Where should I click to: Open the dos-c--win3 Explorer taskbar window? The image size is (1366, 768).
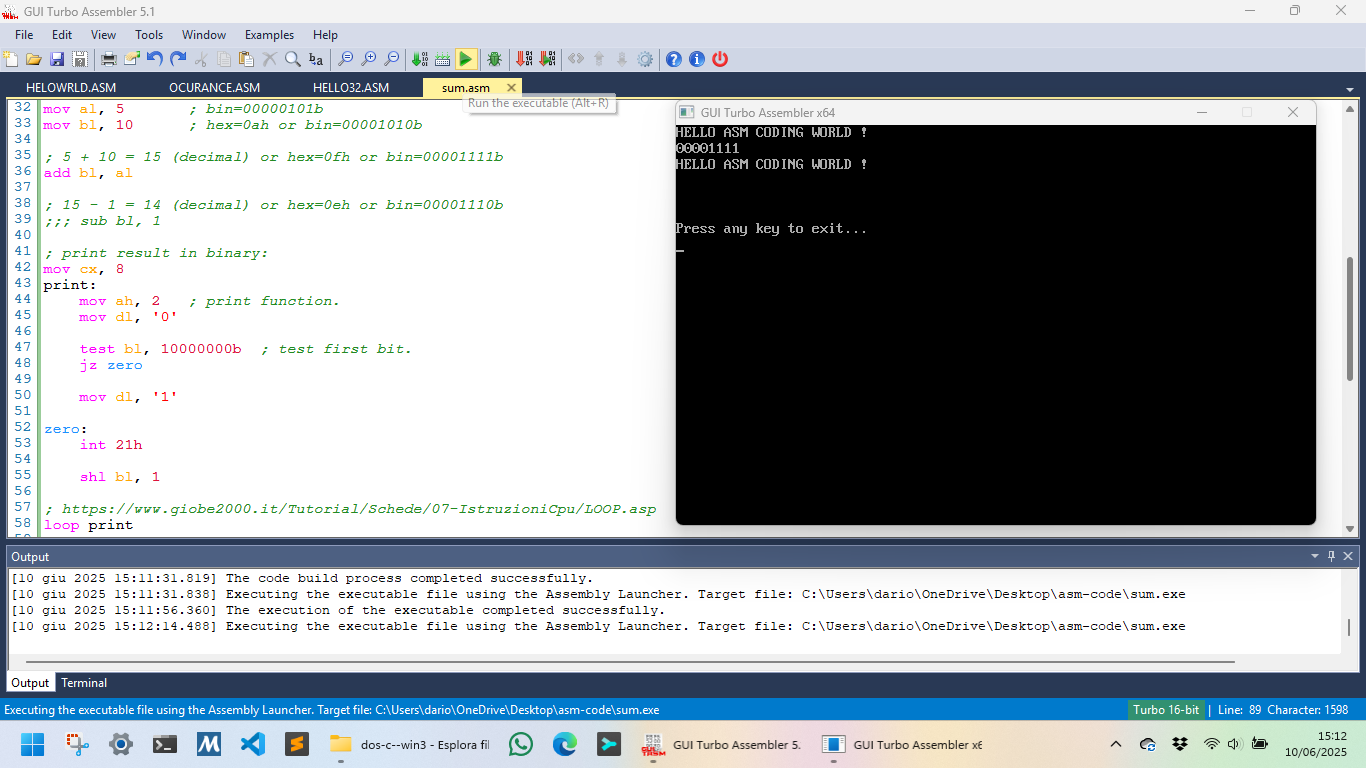pyautogui.click(x=410, y=744)
